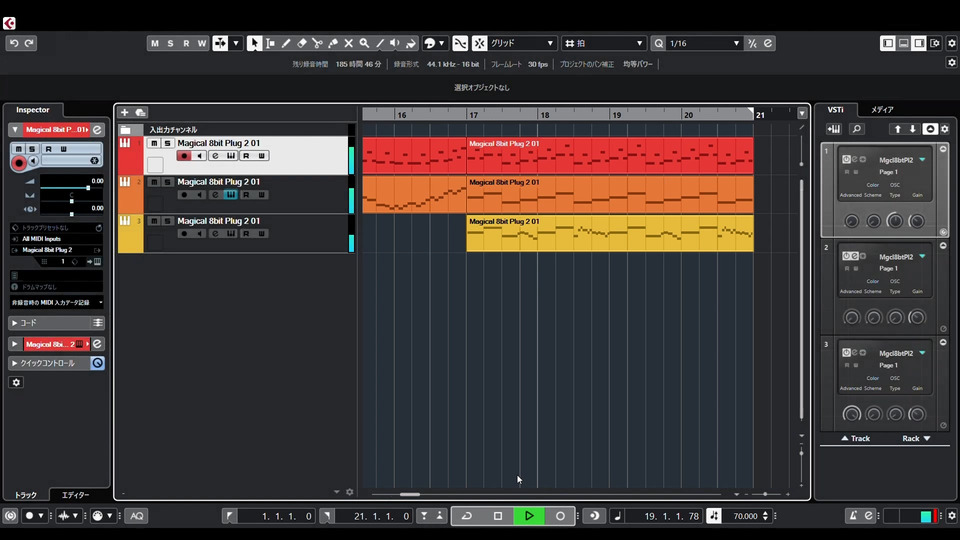The image size is (960, 540).
Task: Select the Object Selection arrow tool
Action: coord(253,43)
